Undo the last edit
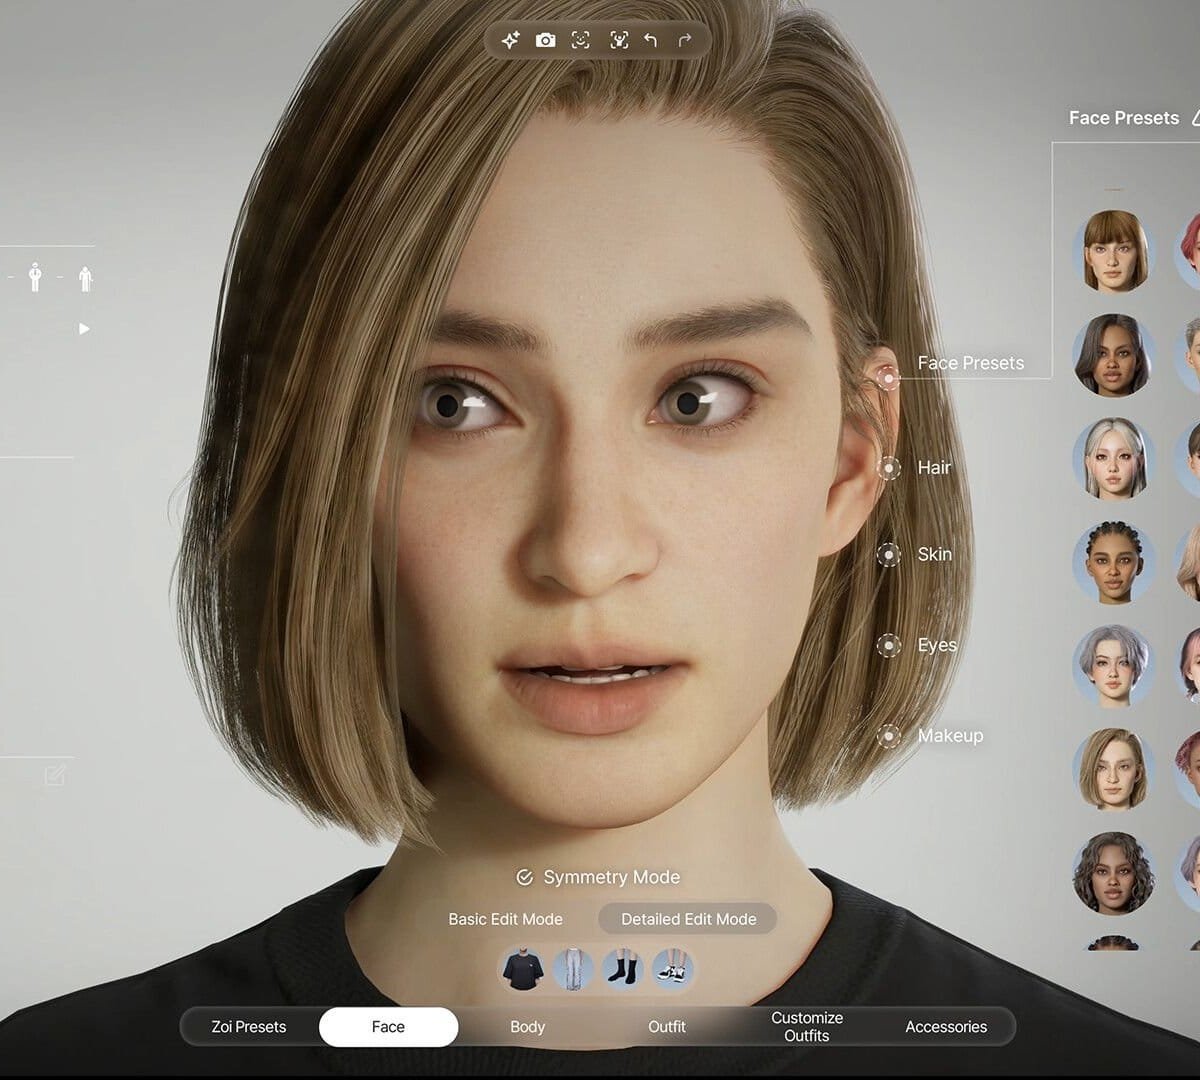Viewport: 1200px width, 1080px height. pyautogui.click(x=651, y=40)
